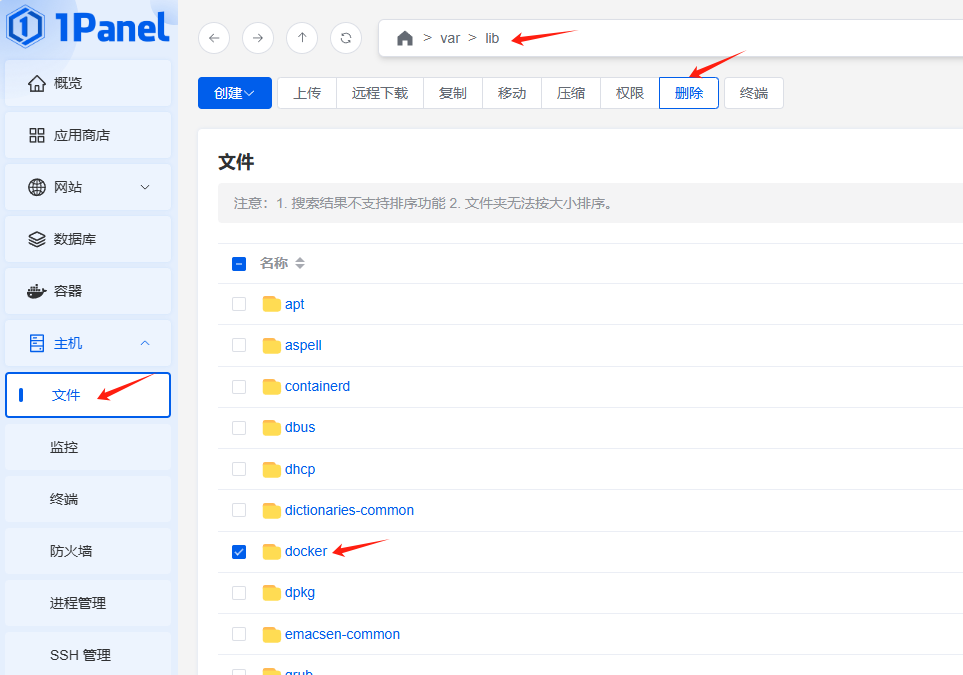This screenshot has width=963, height=675.
Task: Open the dictionaries-common folder link
Action: tap(349, 510)
